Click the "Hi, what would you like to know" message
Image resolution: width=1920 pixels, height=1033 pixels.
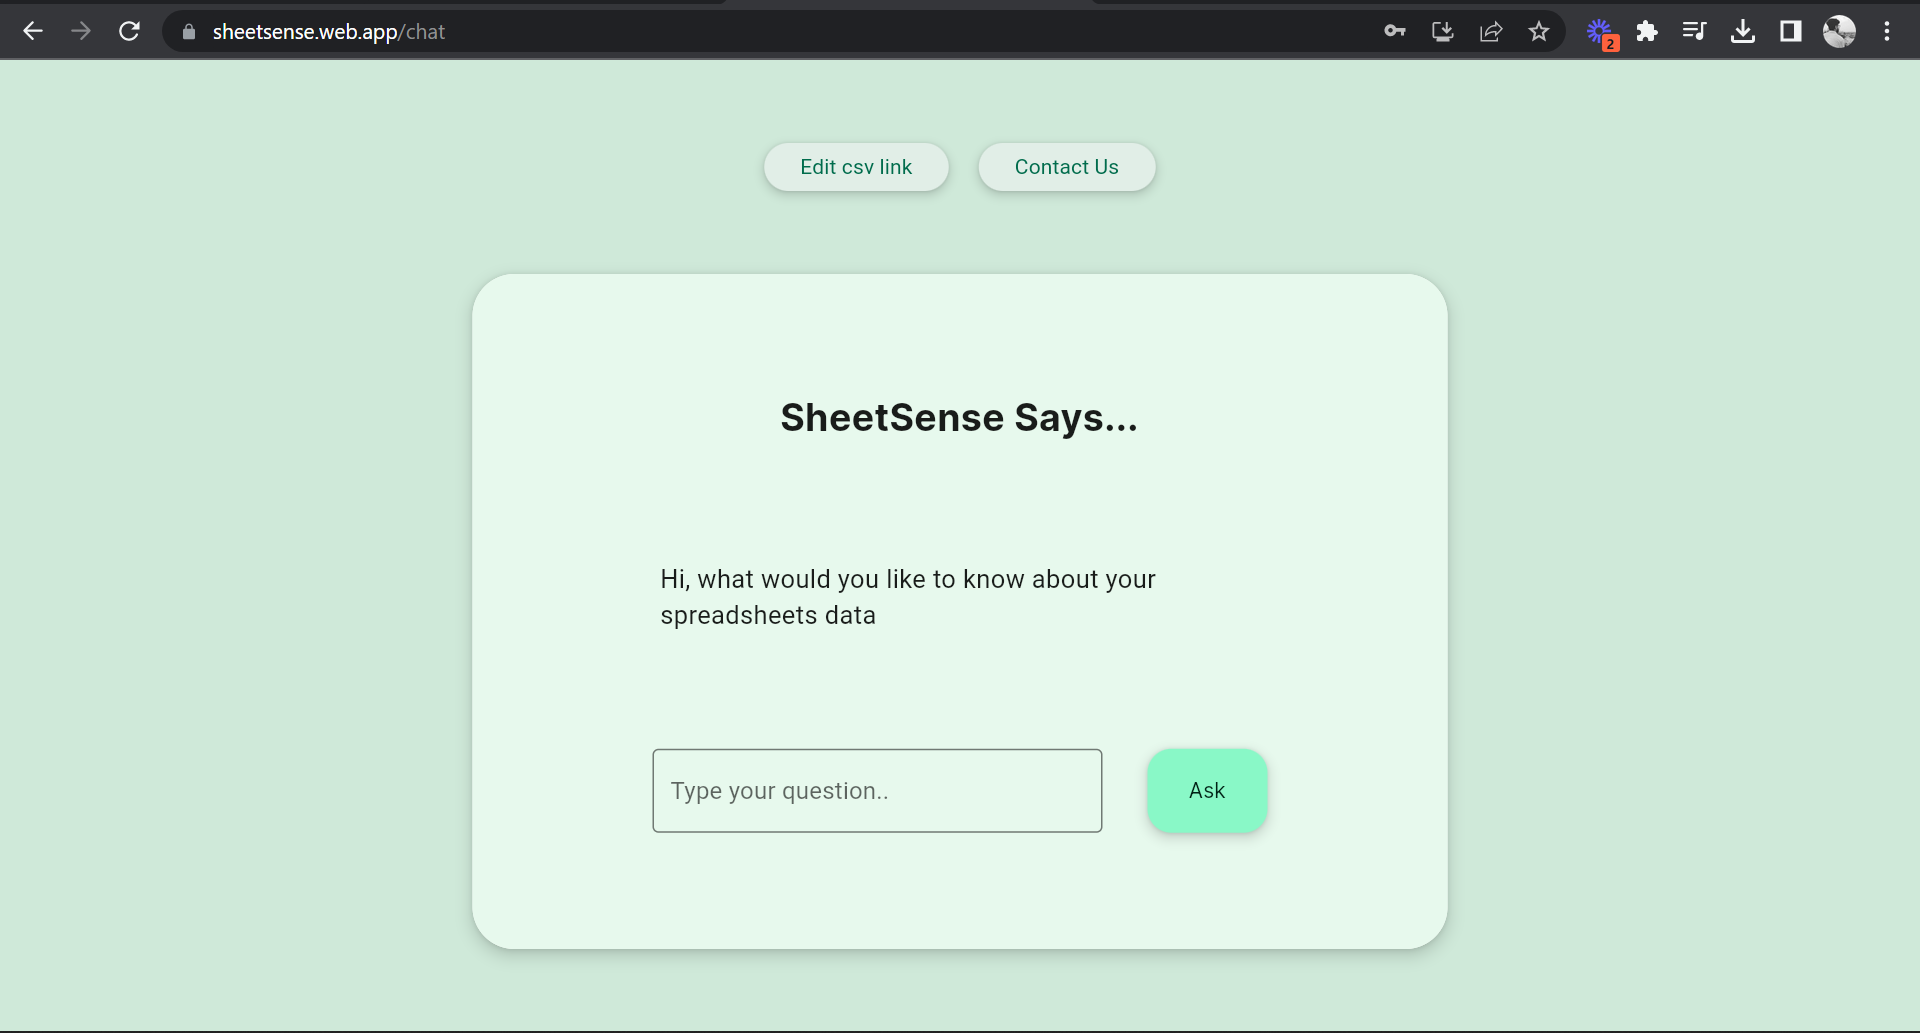click(x=908, y=597)
